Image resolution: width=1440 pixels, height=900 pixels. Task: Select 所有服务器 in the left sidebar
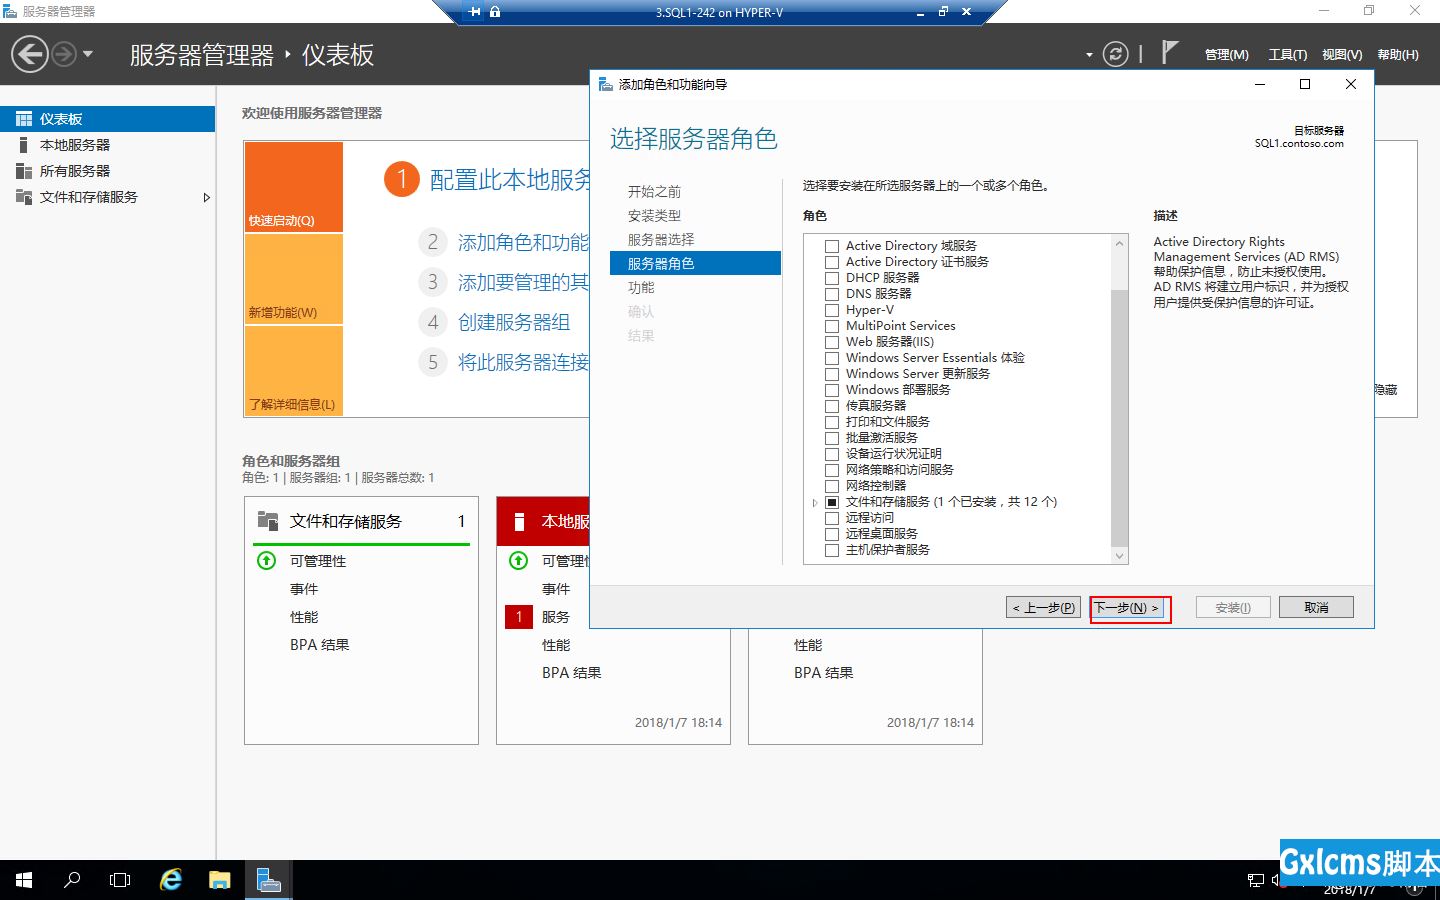tap(108, 171)
